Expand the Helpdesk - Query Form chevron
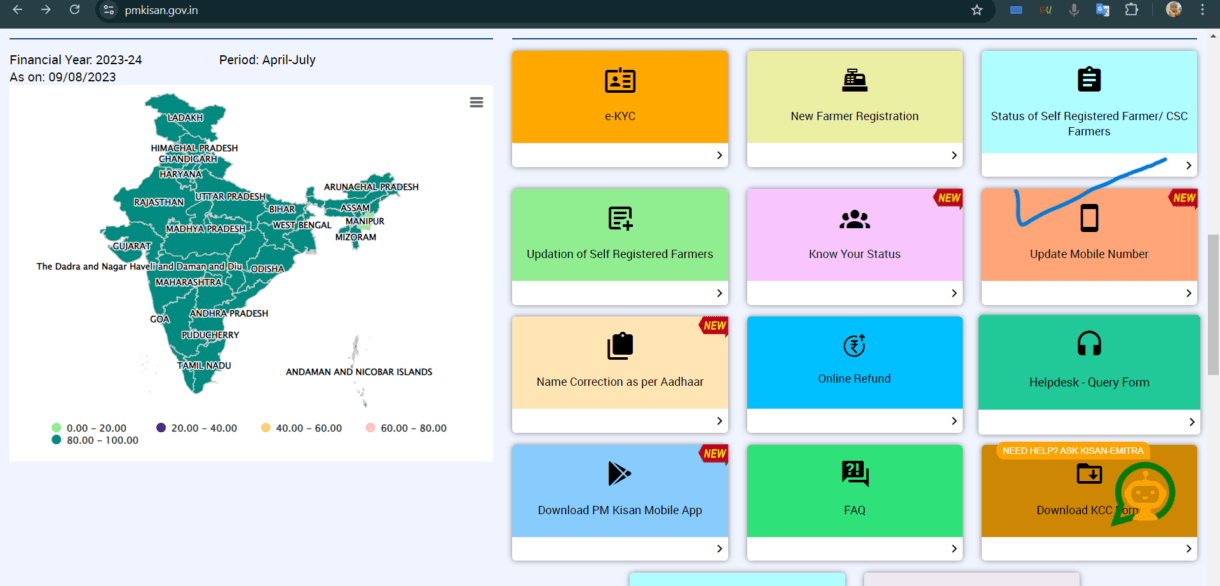The width and height of the screenshot is (1220, 586). (1191, 422)
